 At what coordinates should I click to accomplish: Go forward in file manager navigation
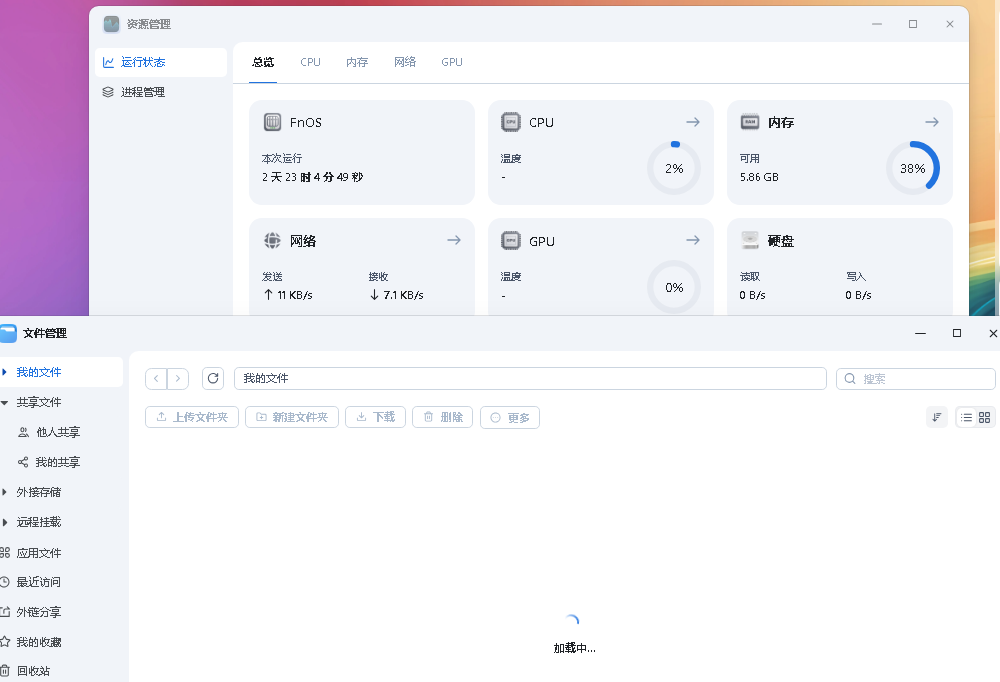pos(178,378)
